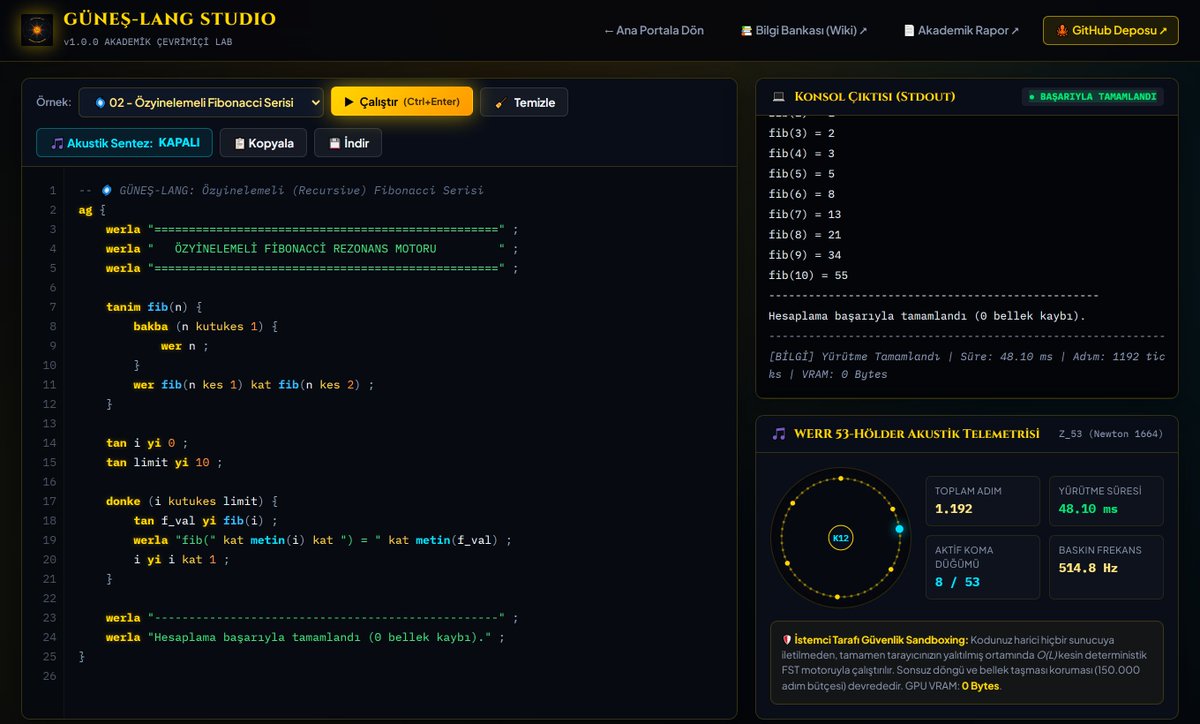
Task: Copy the code using Kopyala
Action: (x=263, y=143)
